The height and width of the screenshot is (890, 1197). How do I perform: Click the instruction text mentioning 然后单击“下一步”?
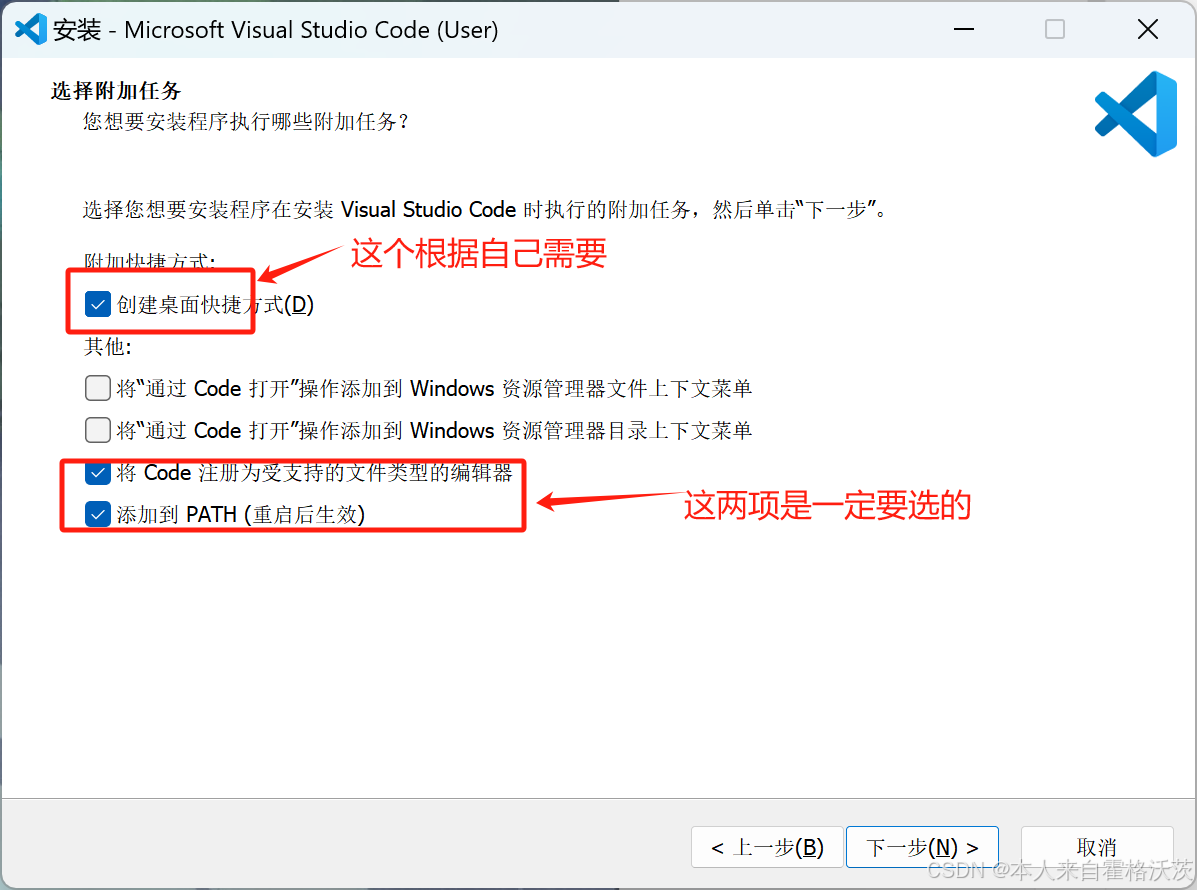[486, 209]
